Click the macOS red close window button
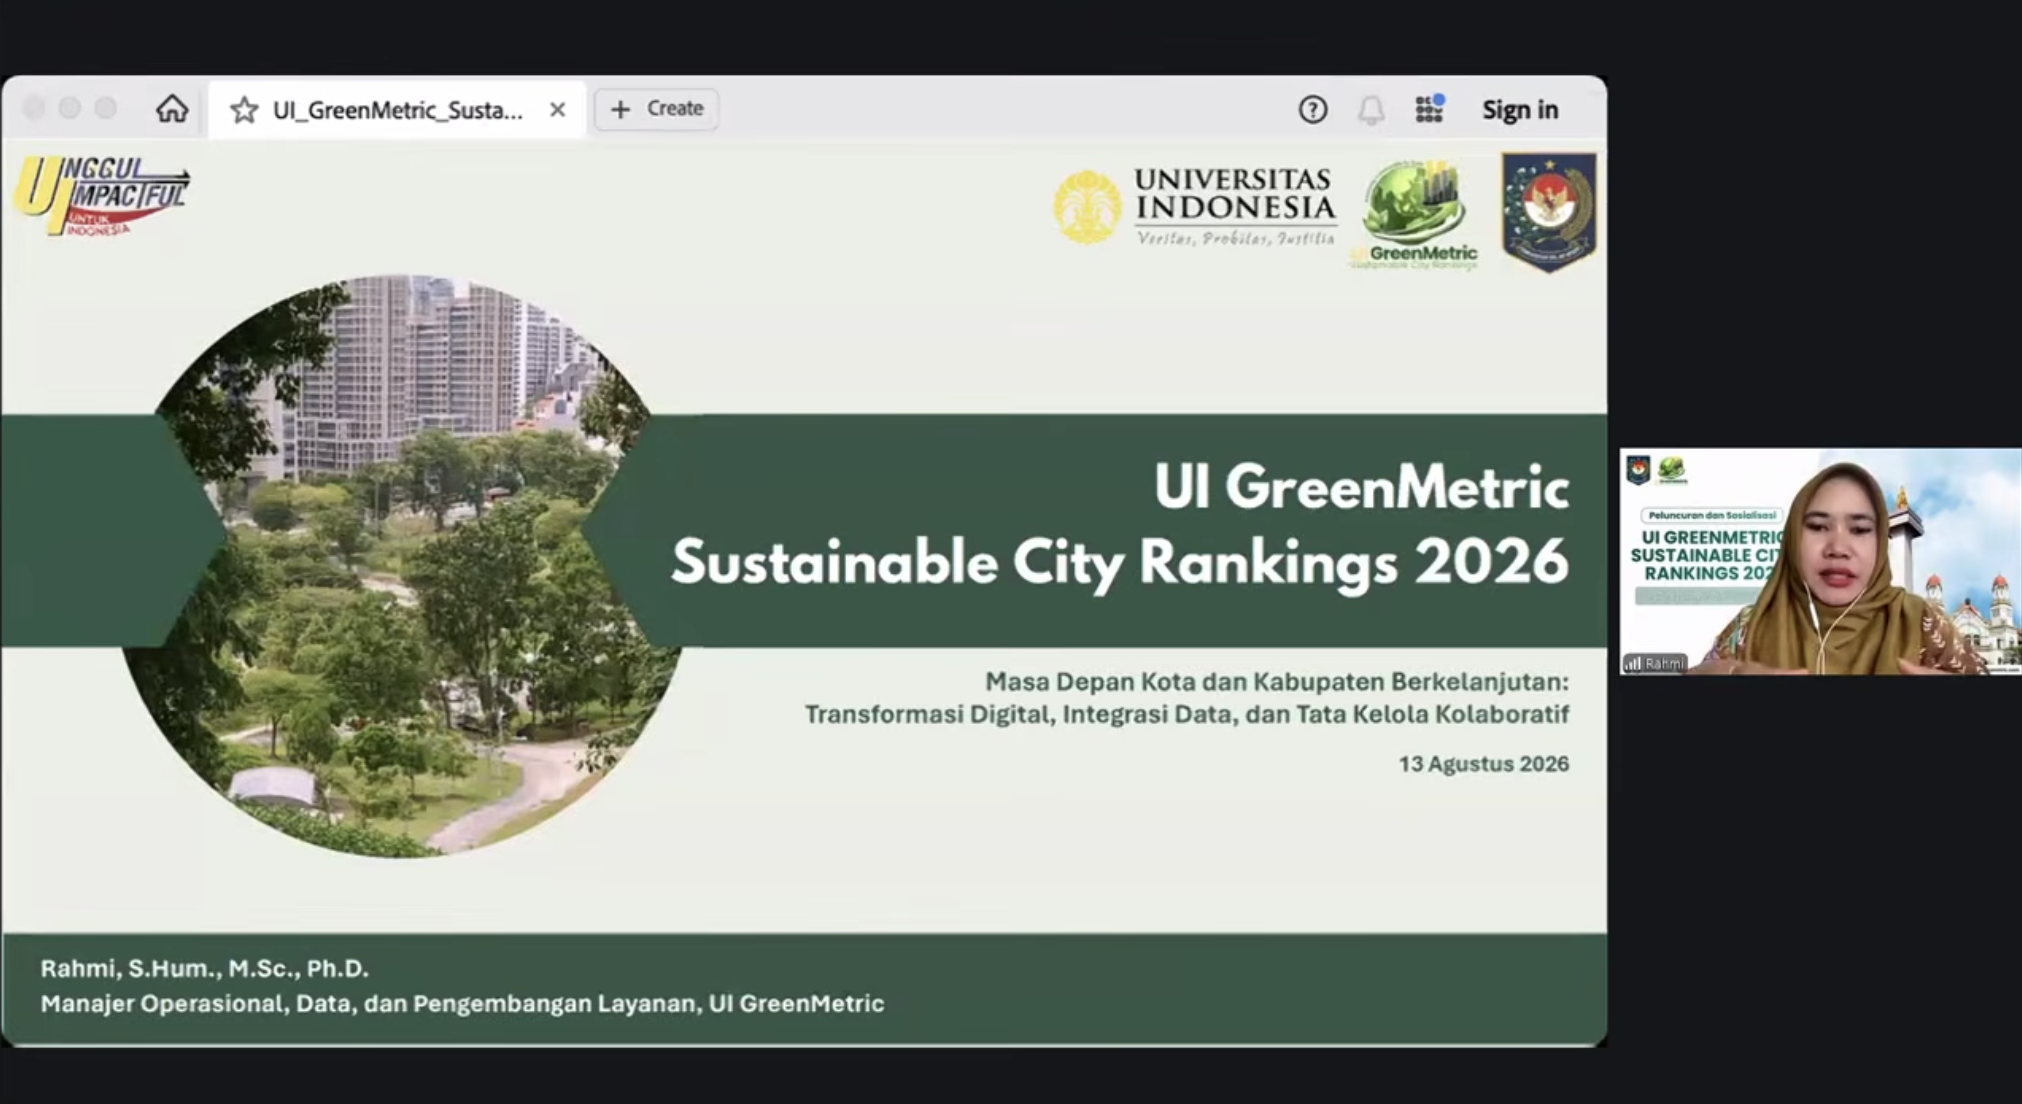The image size is (2022, 1104). tap(34, 108)
